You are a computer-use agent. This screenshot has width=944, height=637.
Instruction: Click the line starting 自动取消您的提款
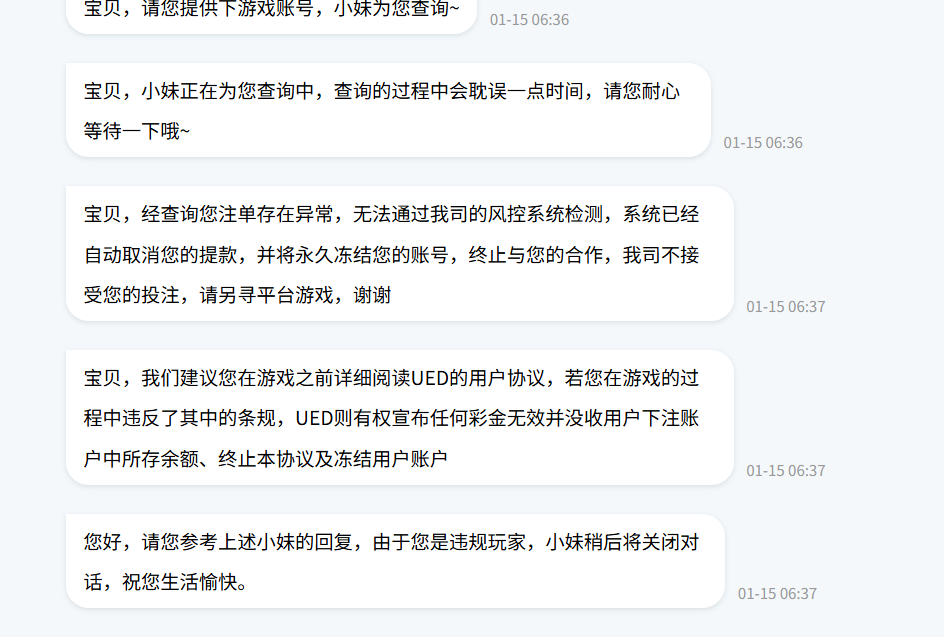click(391, 255)
